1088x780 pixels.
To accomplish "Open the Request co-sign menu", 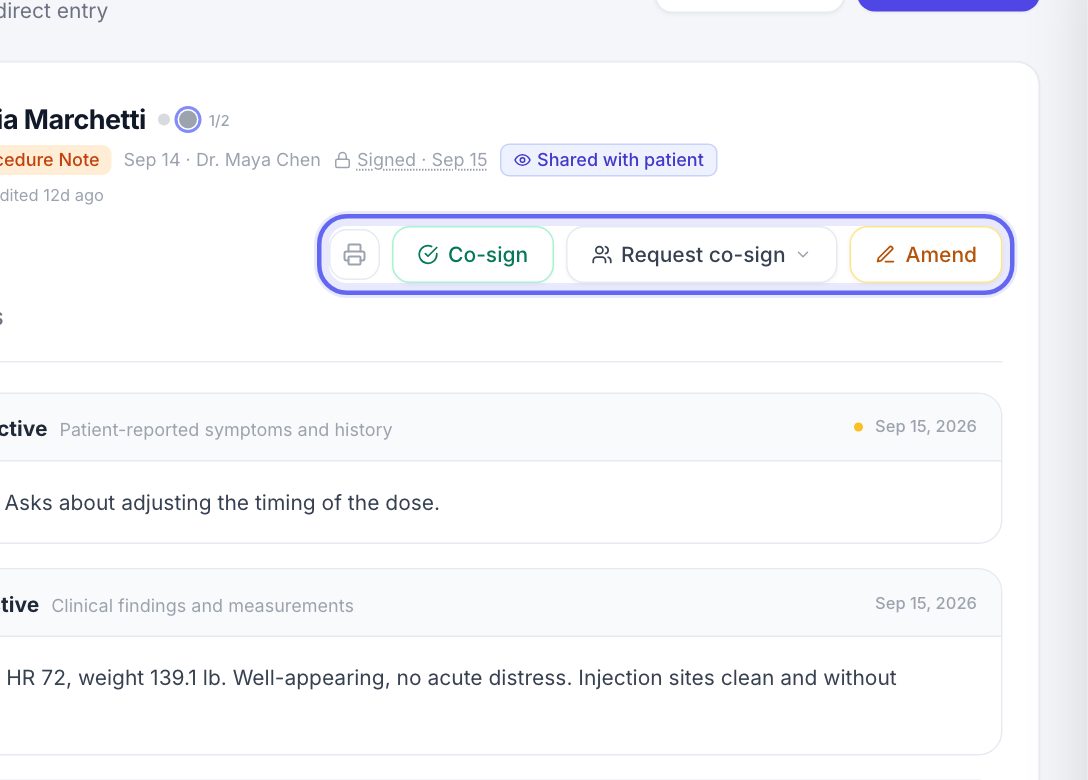I will pyautogui.click(x=702, y=255).
